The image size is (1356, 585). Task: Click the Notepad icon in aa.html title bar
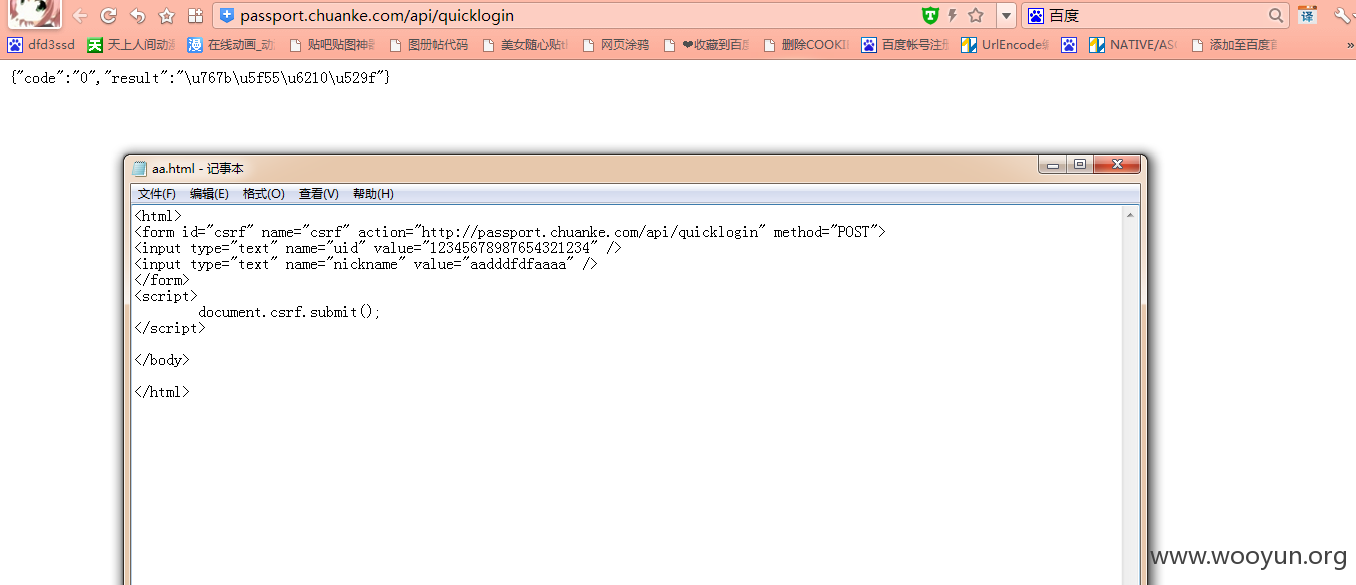(140, 169)
